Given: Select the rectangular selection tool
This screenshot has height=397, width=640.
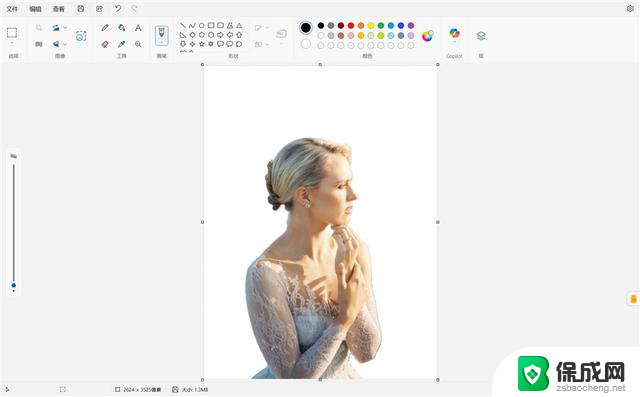Looking at the screenshot, I should point(12,32).
